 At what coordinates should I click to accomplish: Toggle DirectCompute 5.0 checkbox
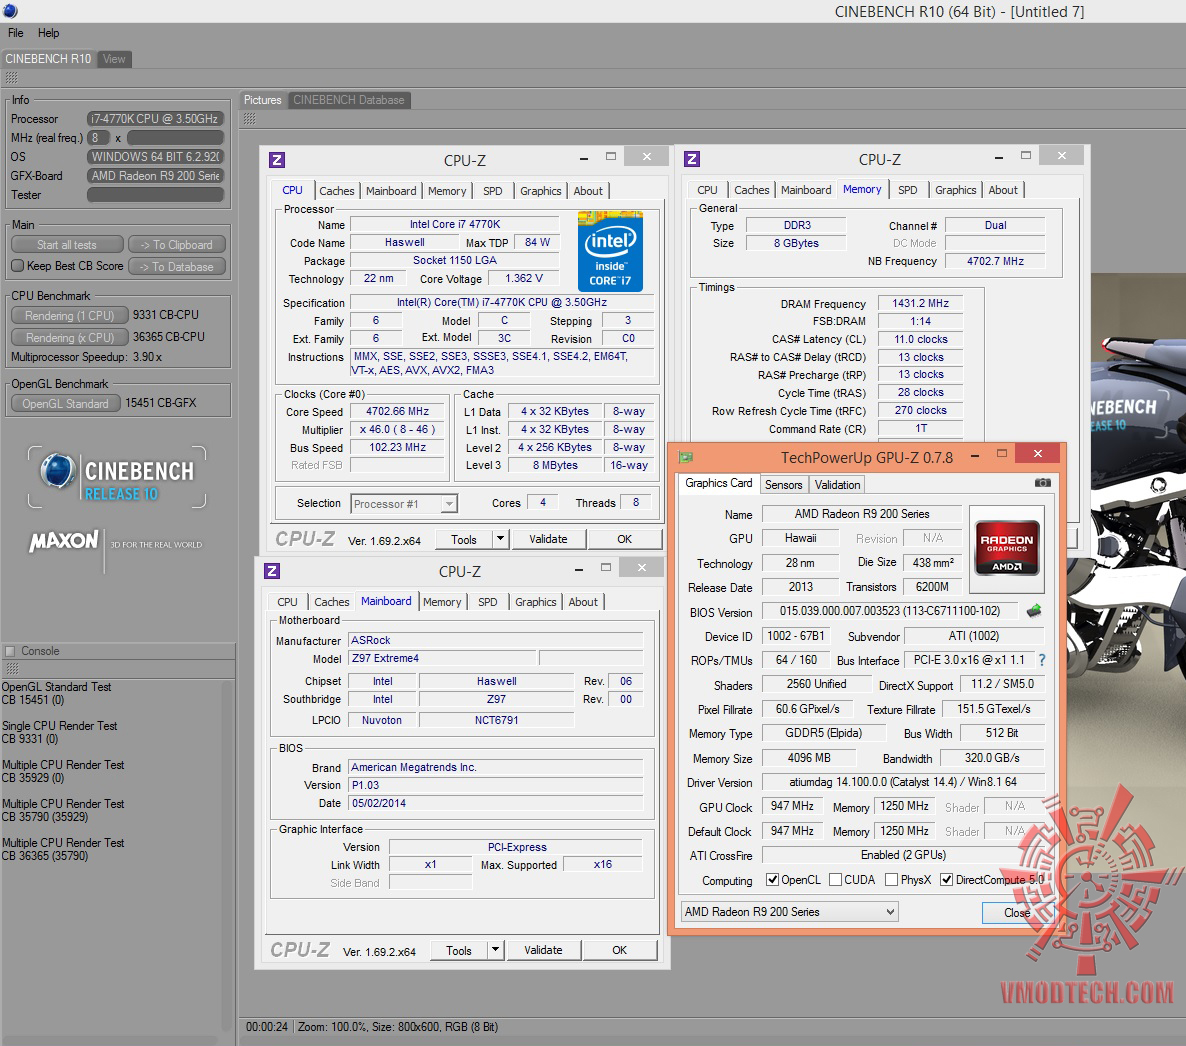click(x=946, y=880)
